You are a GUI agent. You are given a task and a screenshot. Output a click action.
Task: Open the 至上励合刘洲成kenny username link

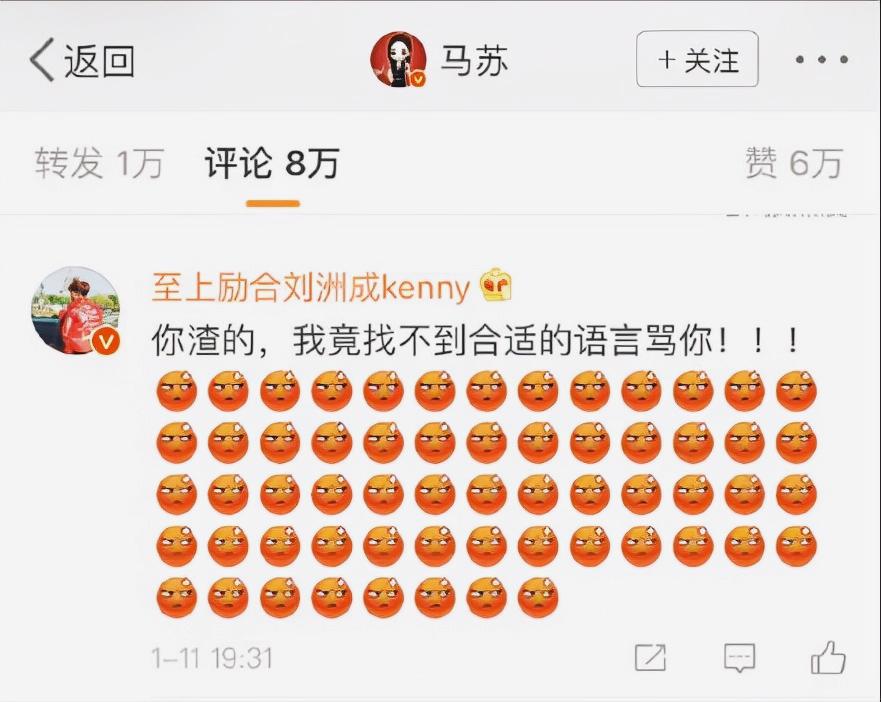310,288
